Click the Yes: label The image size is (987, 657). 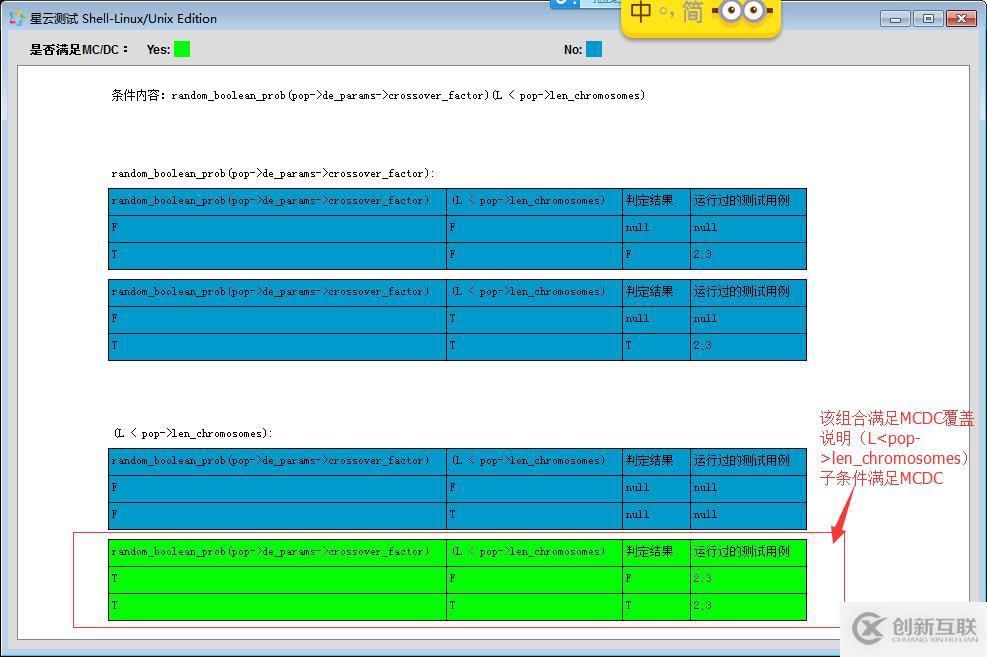click(x=158, y=50)
